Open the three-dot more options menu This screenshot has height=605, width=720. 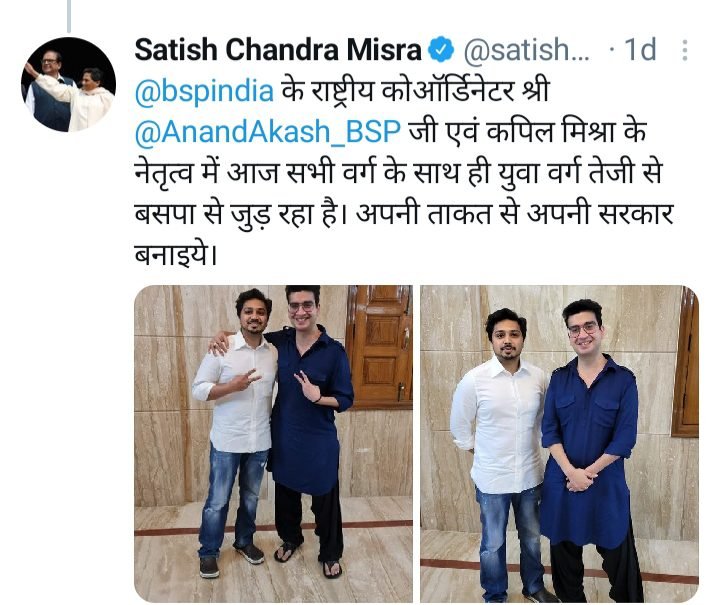coord(685,50)
